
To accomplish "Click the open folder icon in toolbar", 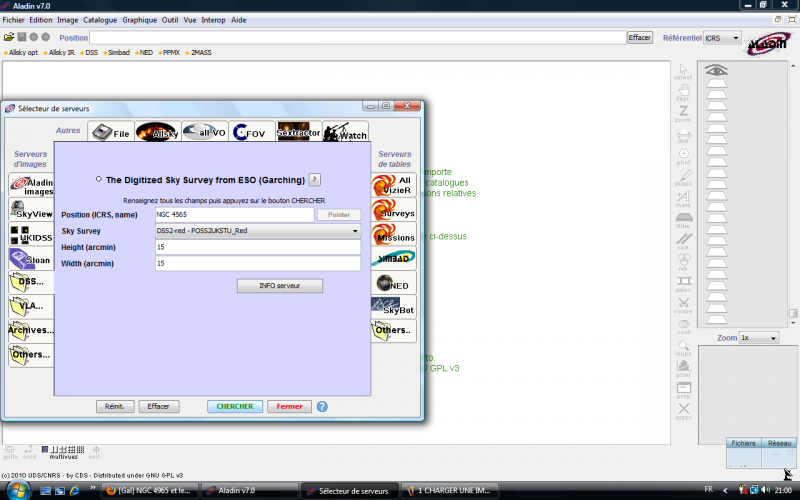I will pyautogui.click(x=9, y=37).
